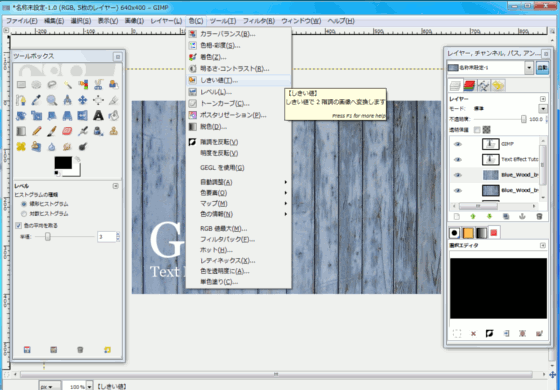
Task: Select the Bucket Fill tool
Action: [114, 116]
